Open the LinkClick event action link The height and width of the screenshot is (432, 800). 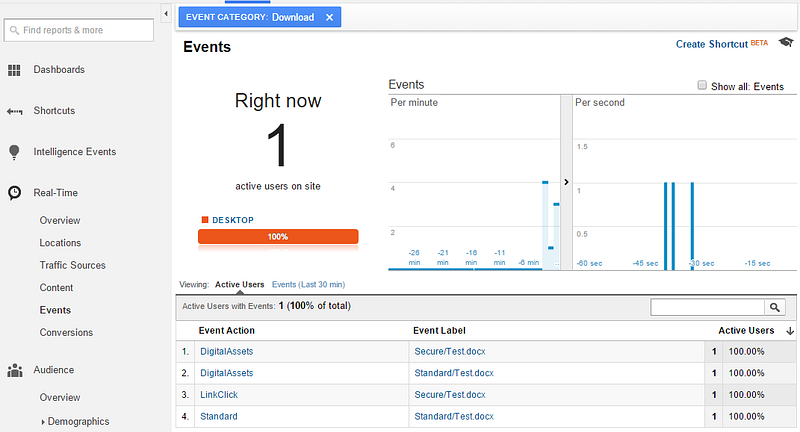[x=219, y=395]
